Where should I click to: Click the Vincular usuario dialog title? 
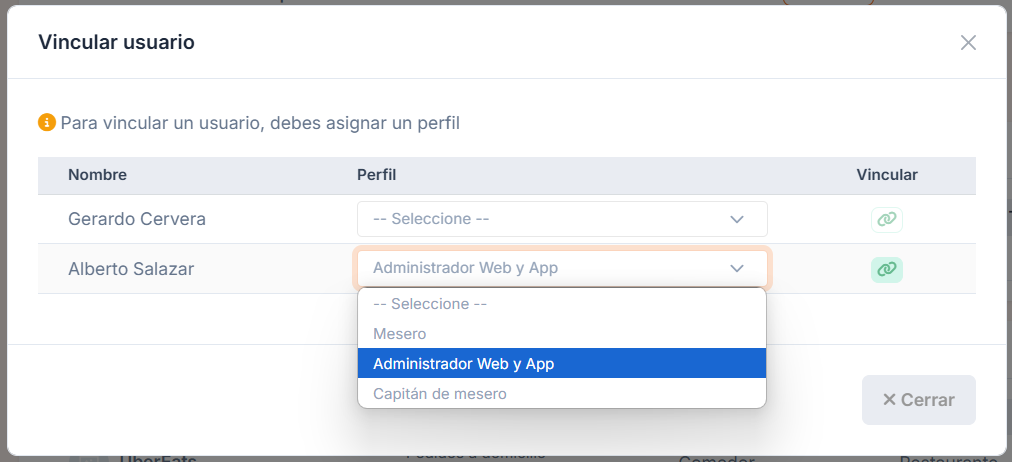pyautogui.click(x=116, y=43)
